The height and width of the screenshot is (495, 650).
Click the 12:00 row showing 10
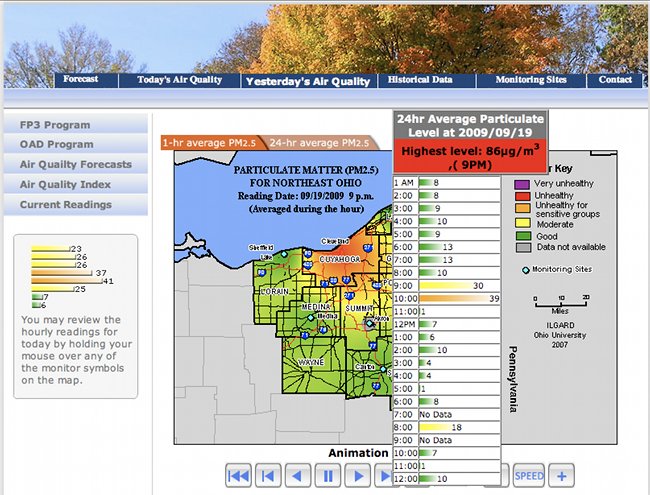click(447, 478)
